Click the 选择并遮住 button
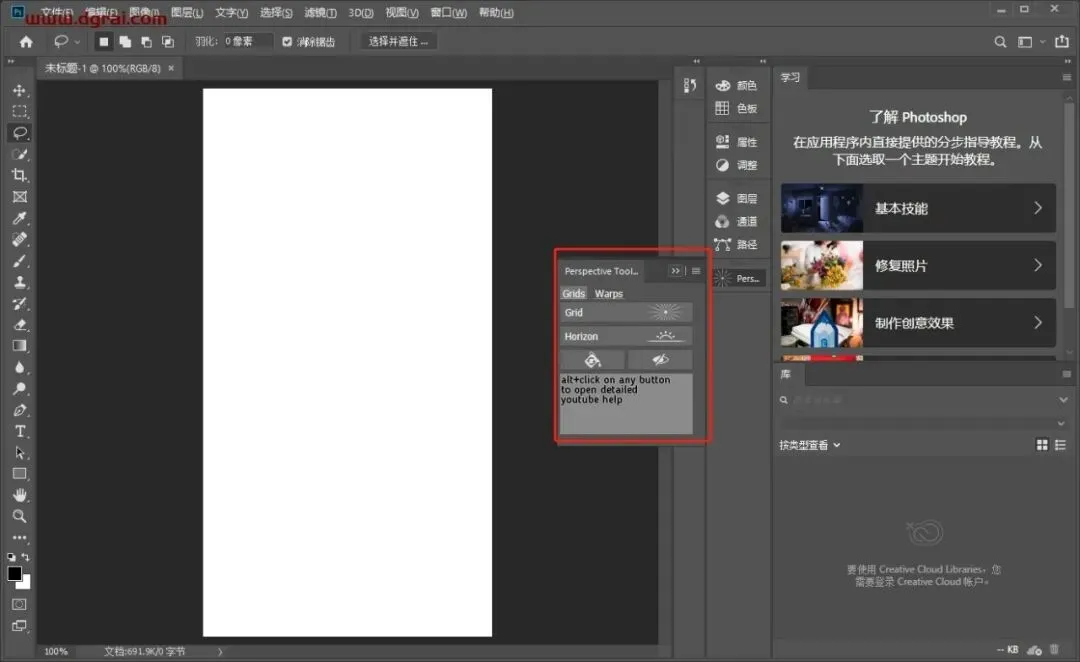The image size is (1080, 662). pyautogui.click(x=398, y=41)
